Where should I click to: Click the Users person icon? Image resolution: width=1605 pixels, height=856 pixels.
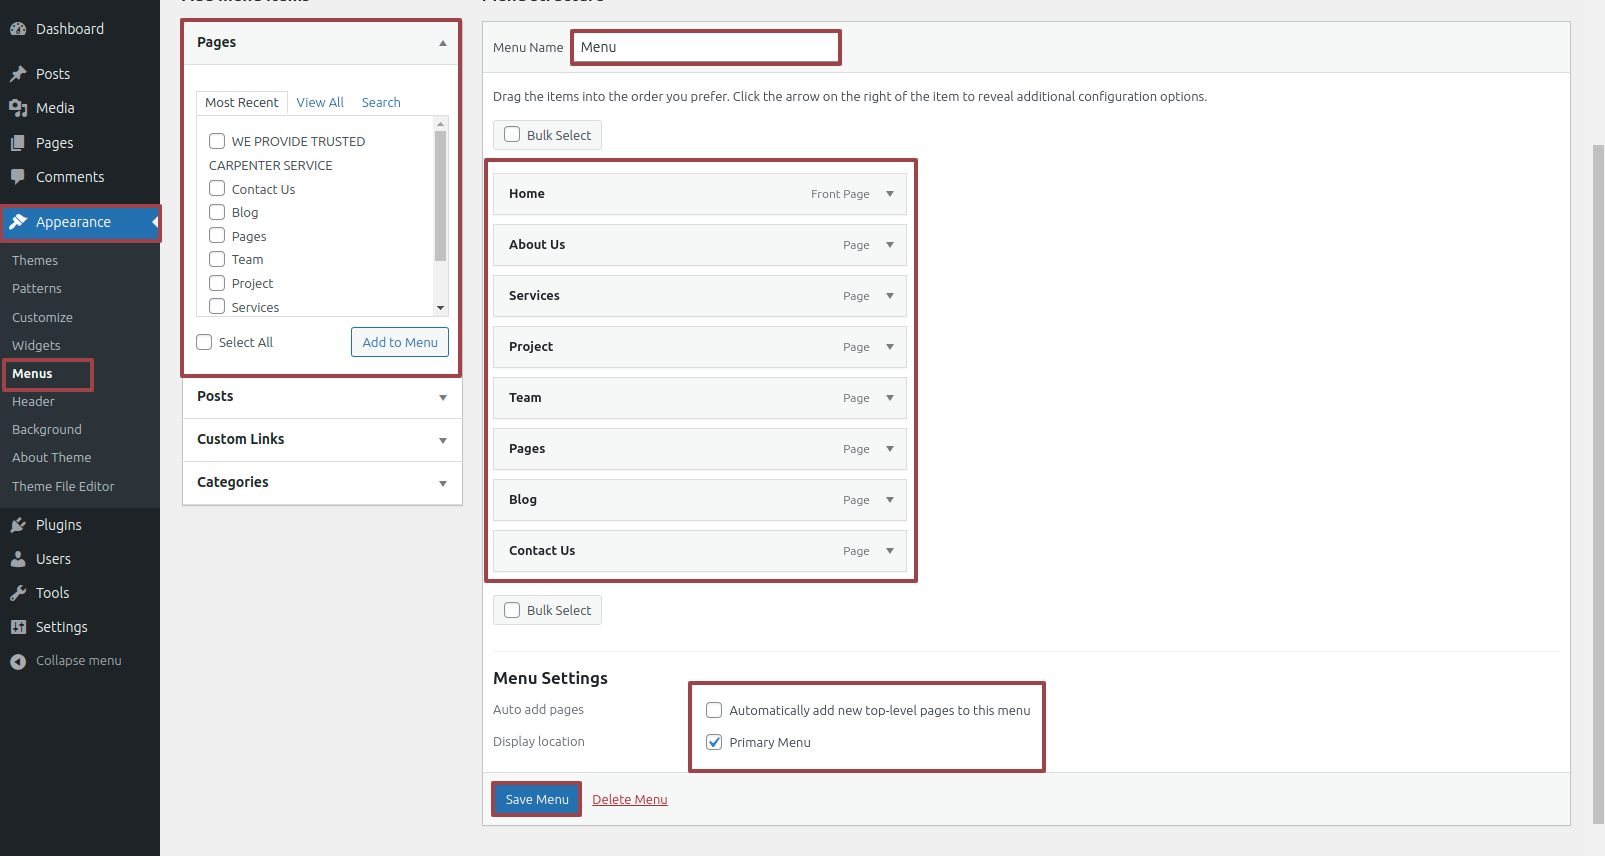[18, 559]
